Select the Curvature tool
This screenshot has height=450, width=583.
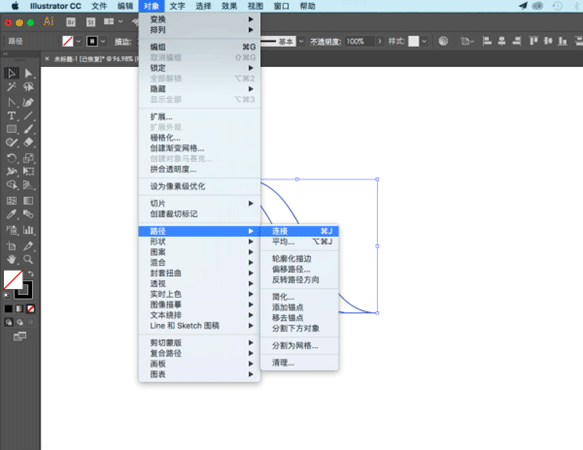(28, 102)
